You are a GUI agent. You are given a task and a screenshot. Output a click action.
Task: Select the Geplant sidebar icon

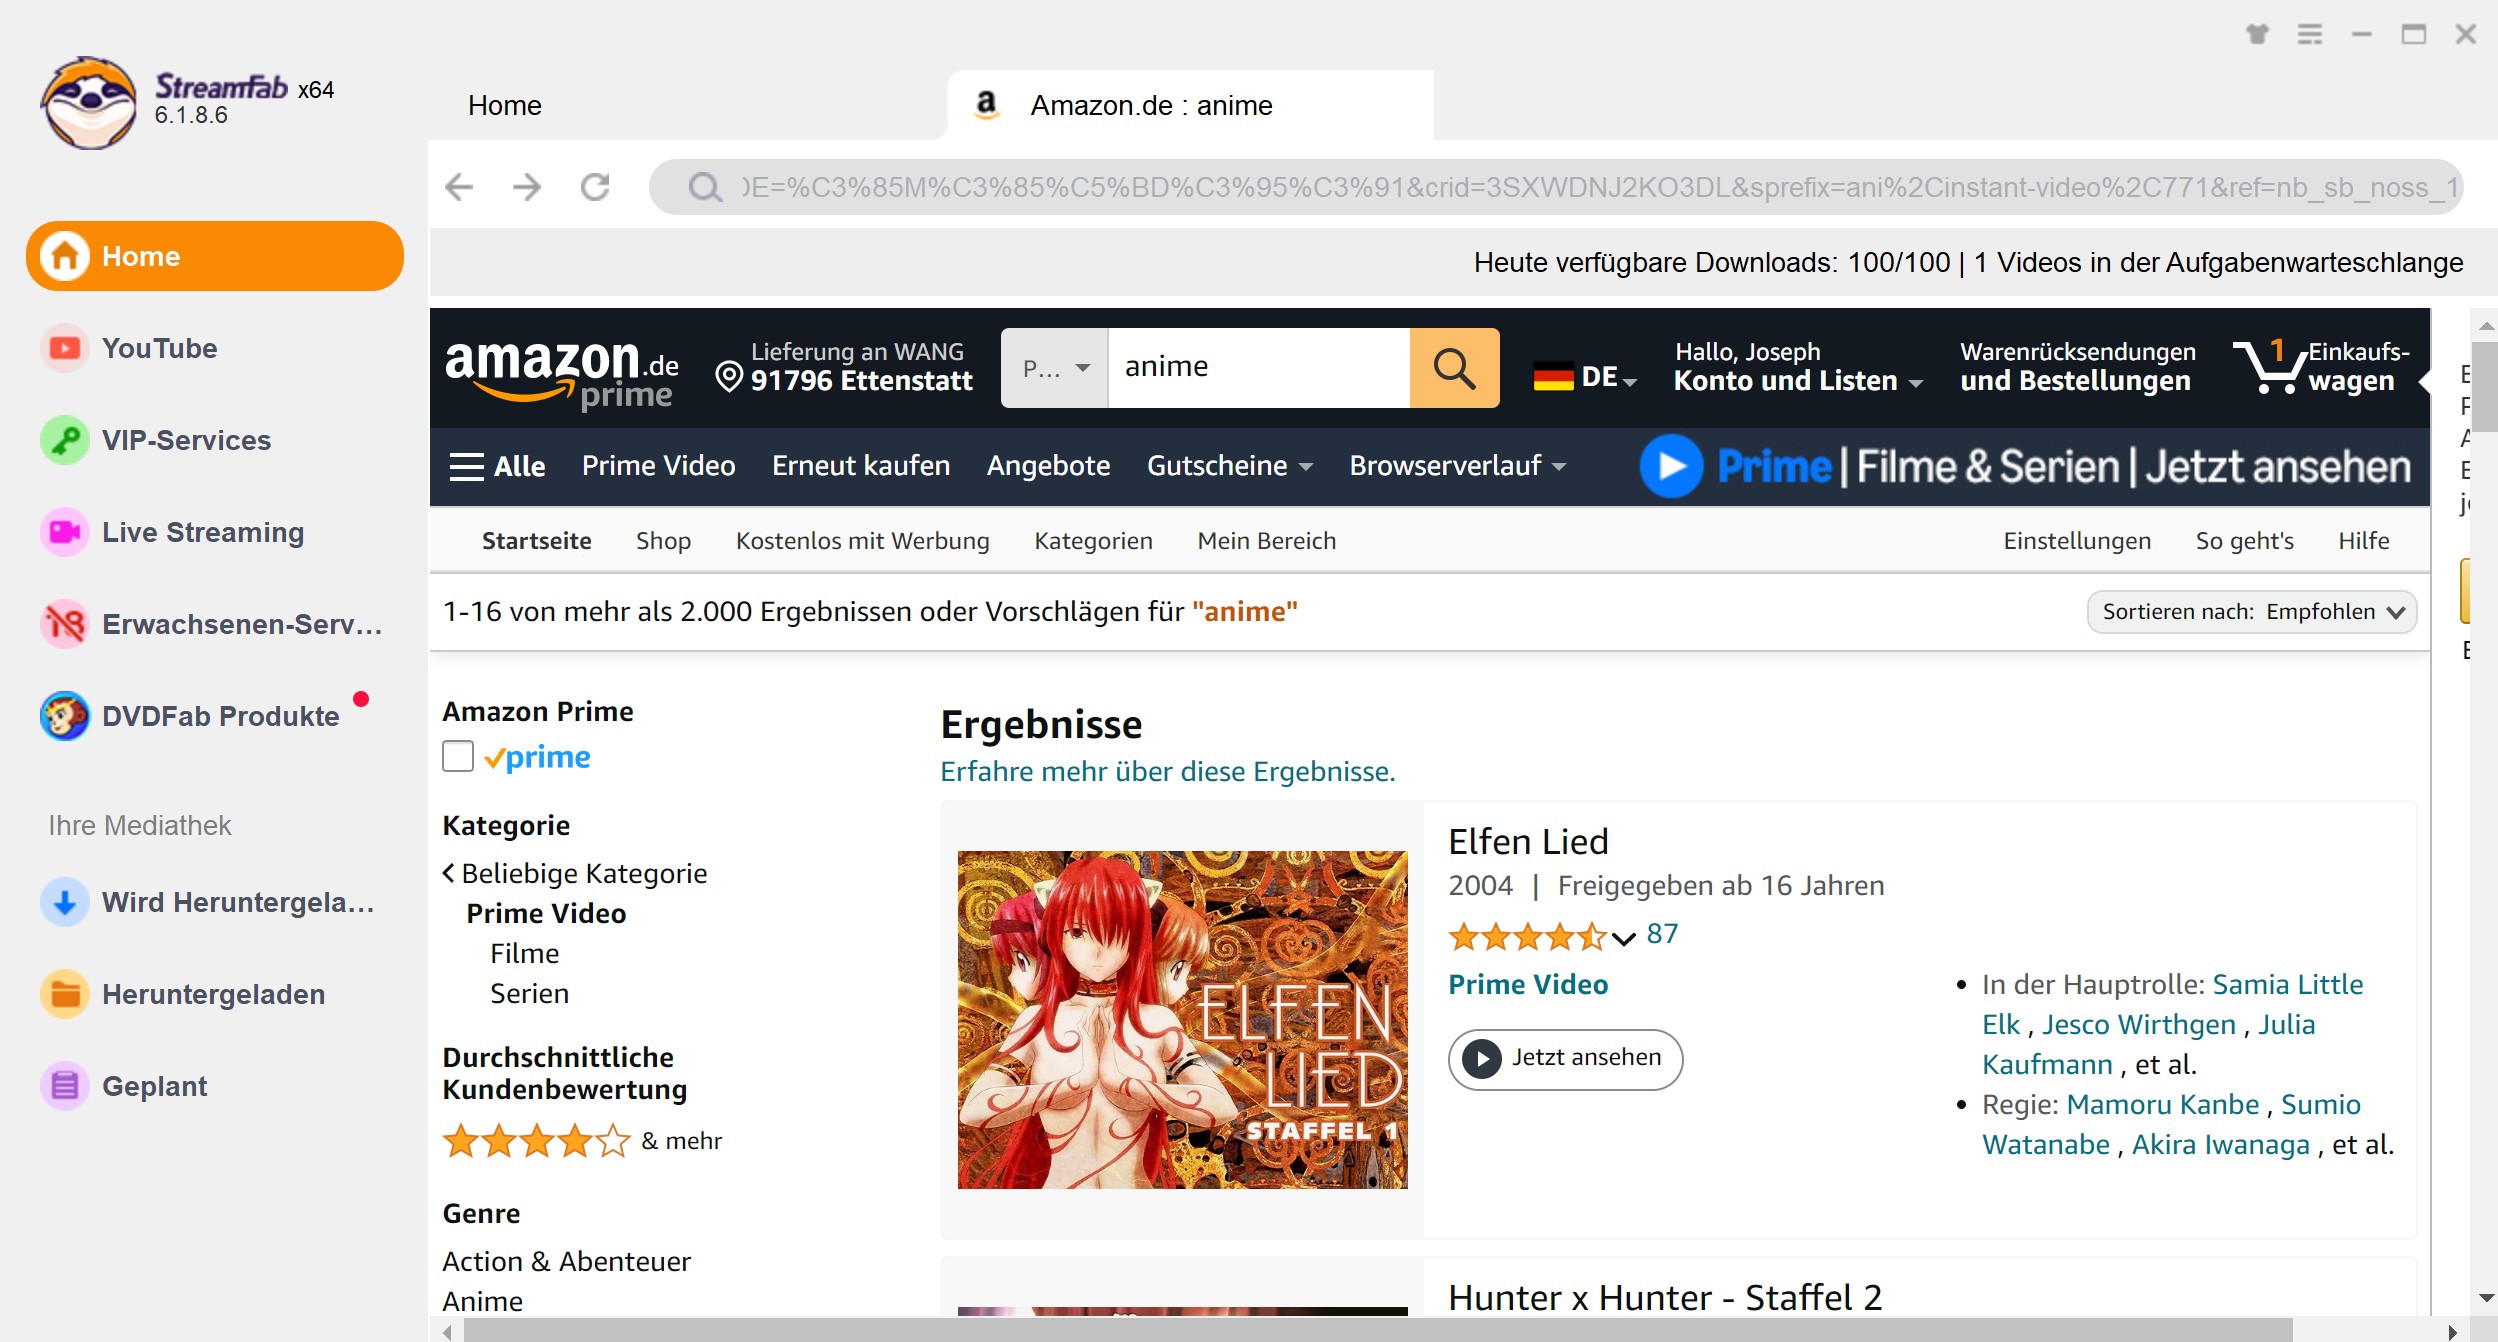pyautogui.click(x=61, y=1084)
